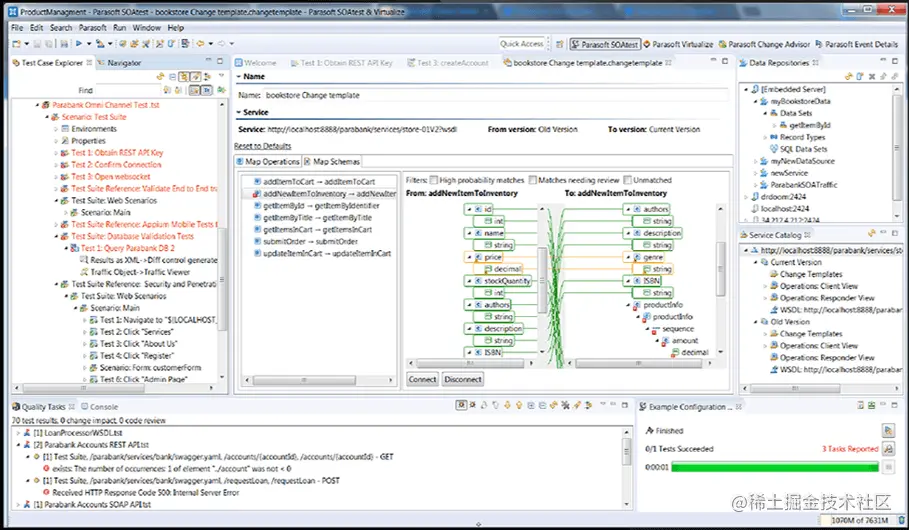Click the Name field bookstore Change template
The height and width of the screenshot is (530, 909).
[x=496, y=95]
